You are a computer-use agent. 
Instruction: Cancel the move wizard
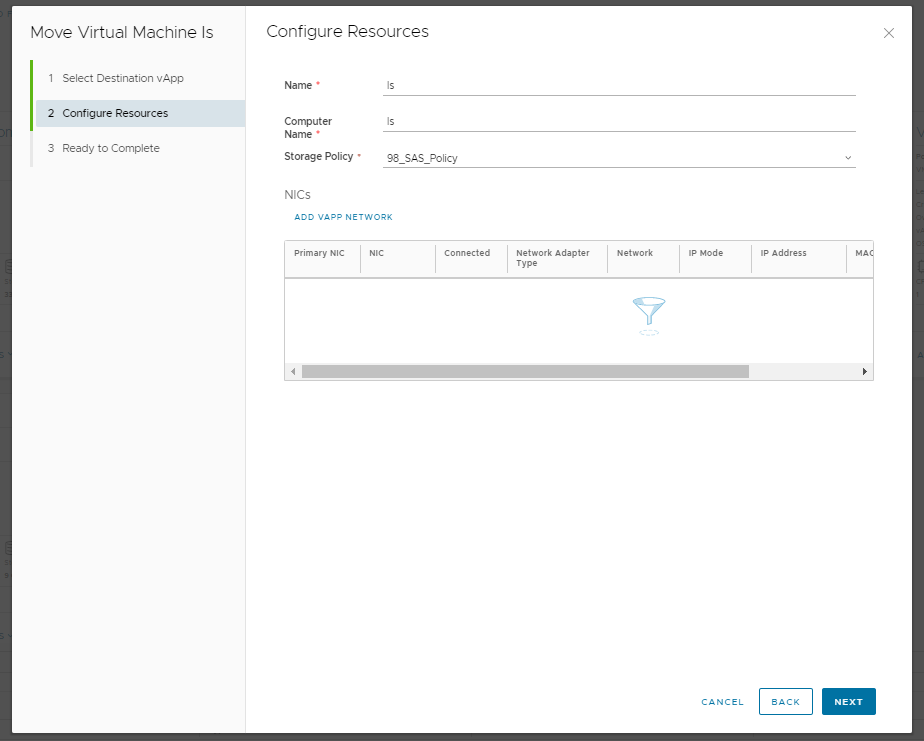722,702
